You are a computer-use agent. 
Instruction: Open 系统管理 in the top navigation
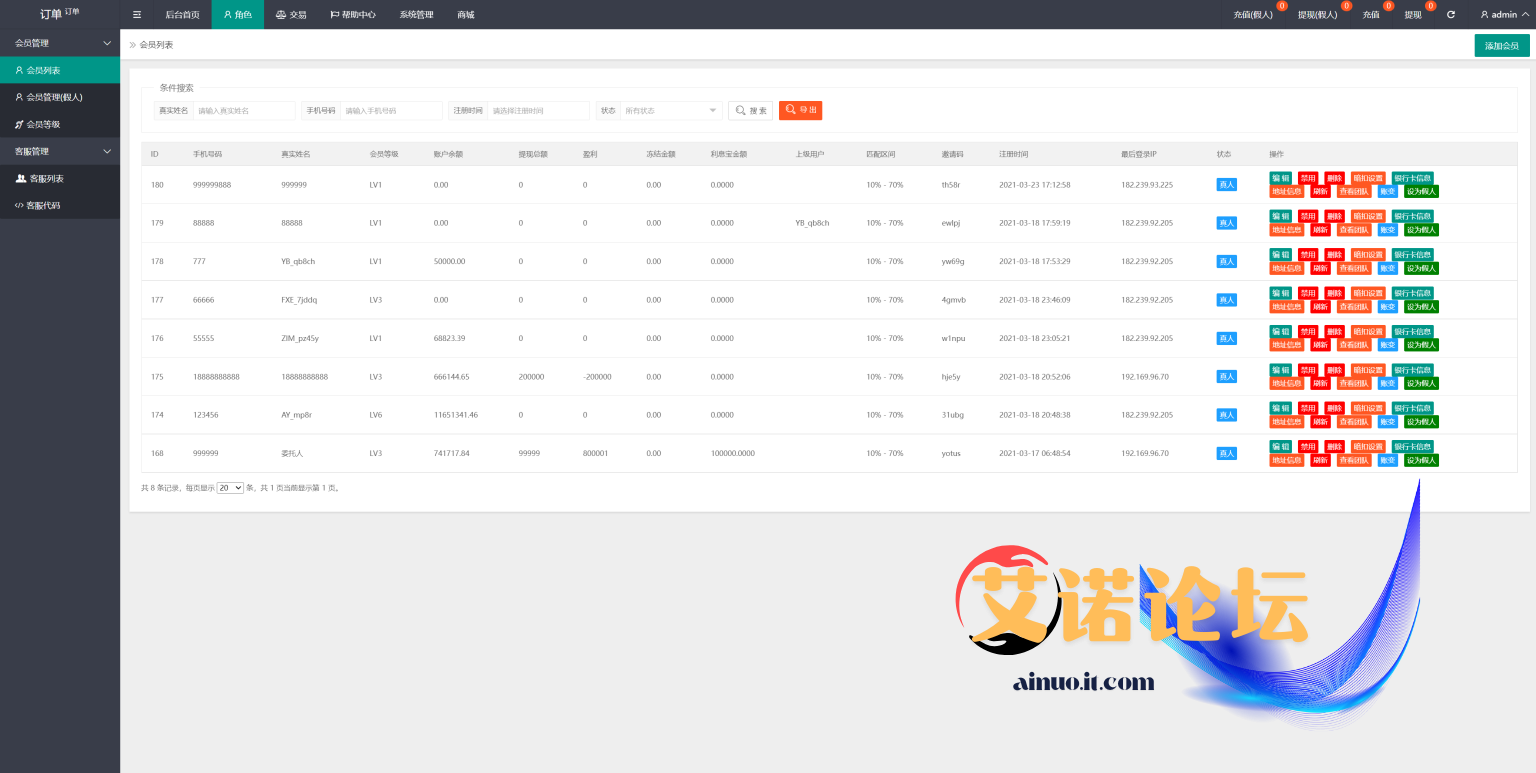pos(416,15)
